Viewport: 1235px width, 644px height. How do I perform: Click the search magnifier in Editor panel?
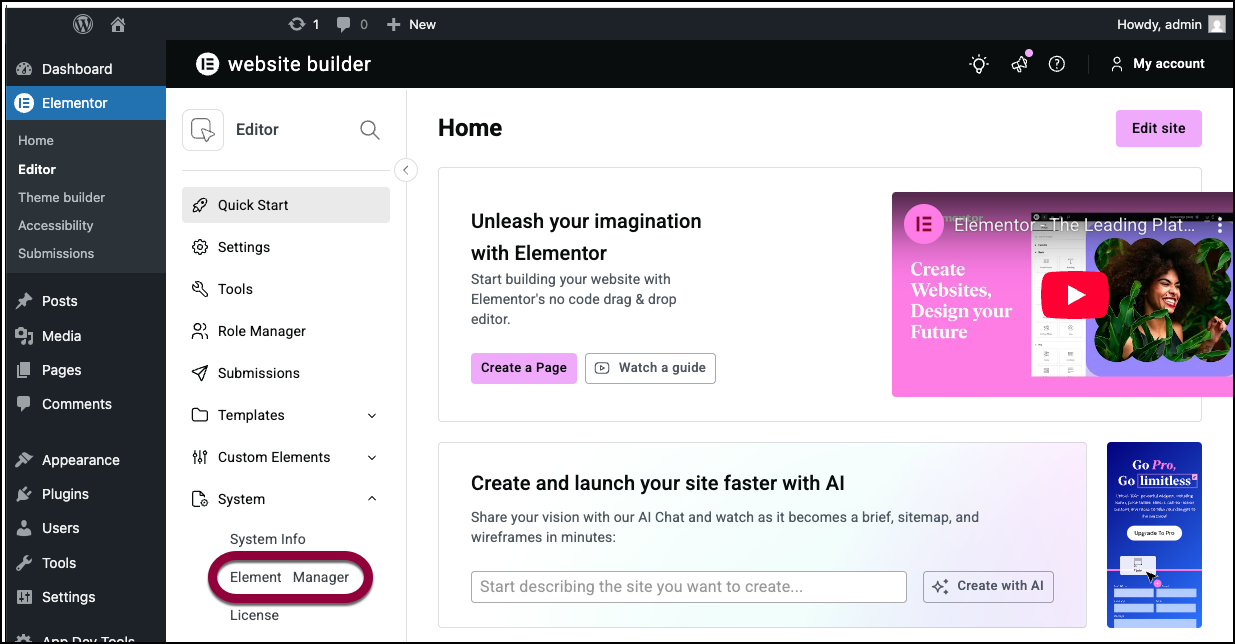(x=369, y=130)
